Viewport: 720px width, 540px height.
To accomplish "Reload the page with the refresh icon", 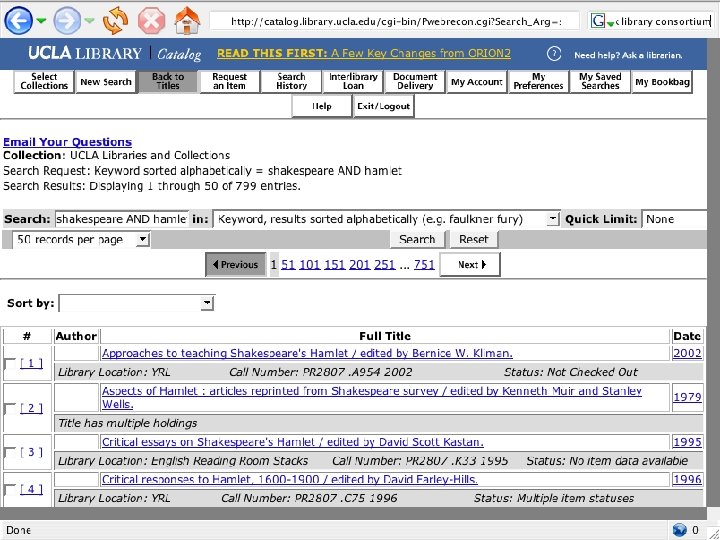I will coord(115,21).
